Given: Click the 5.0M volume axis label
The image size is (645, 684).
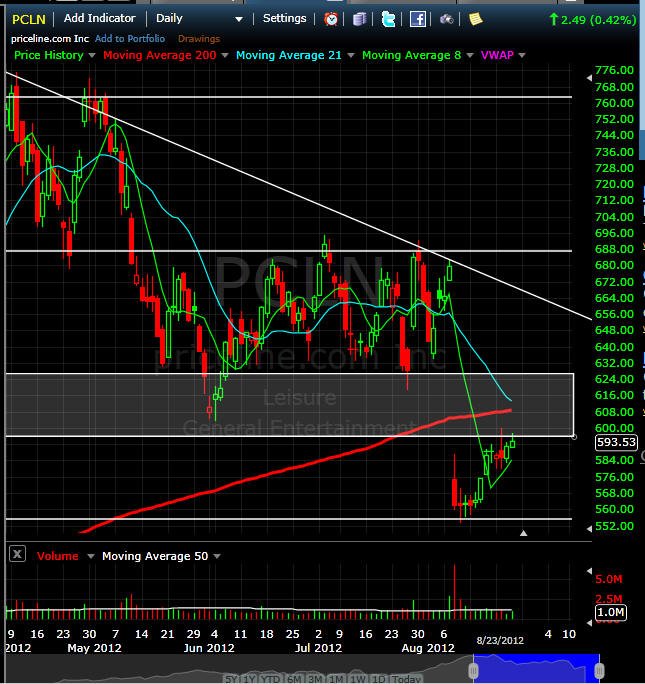Looking at the screenshot, I should coord(609,579).
